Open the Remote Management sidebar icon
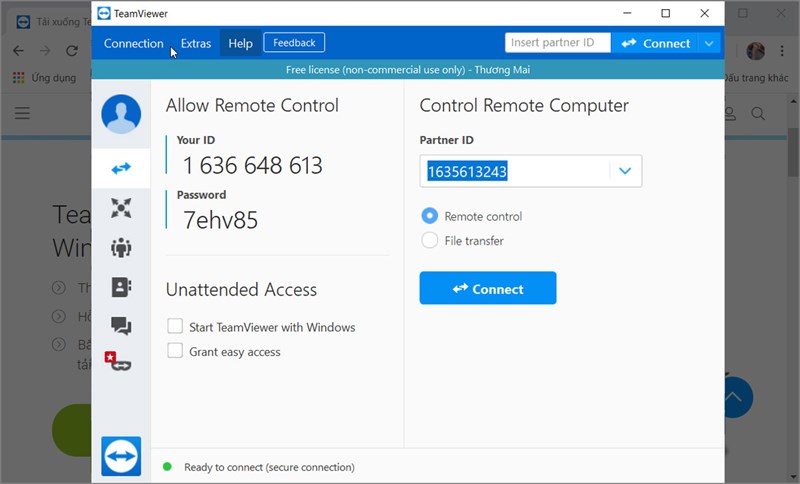 121,208
